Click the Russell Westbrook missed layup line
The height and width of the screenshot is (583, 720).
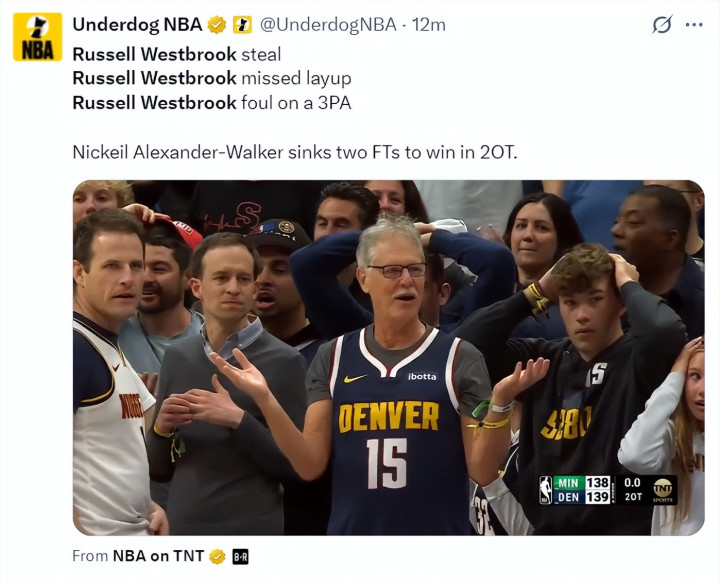tap(212, 78)
